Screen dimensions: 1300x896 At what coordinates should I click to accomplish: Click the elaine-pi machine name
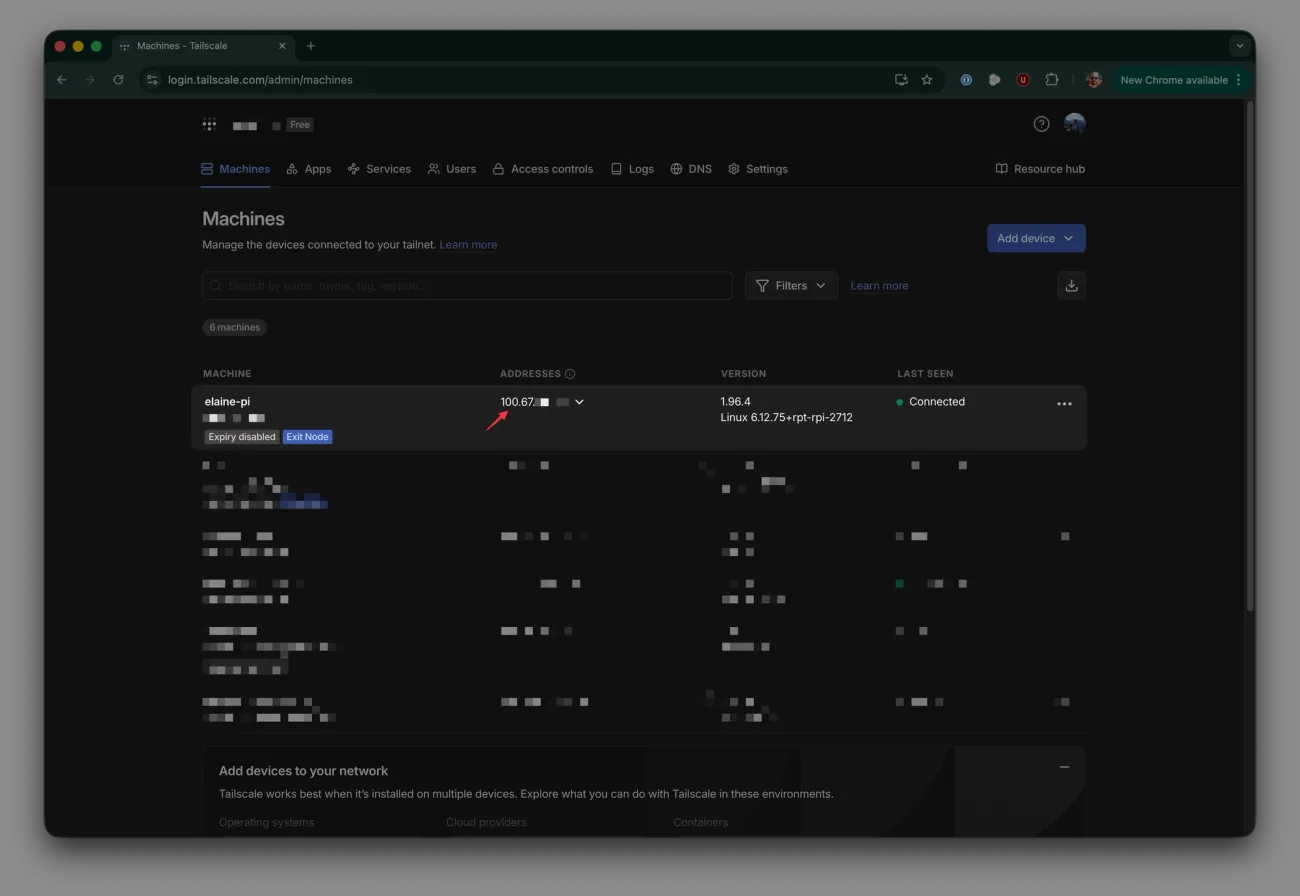pos(227,402)
